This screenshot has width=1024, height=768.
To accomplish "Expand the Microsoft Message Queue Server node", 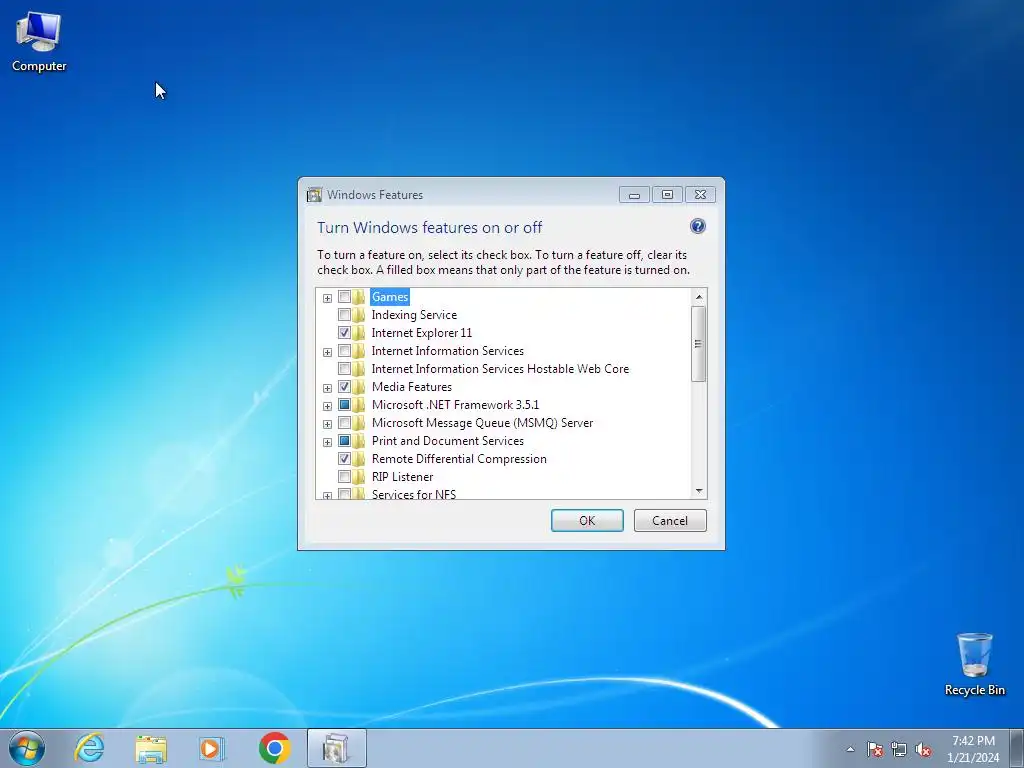I will [327, 424].
